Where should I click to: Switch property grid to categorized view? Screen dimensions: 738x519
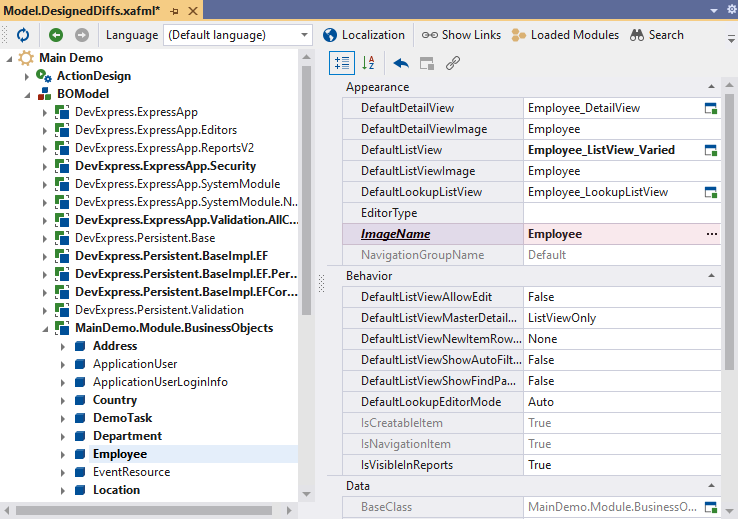342,63
